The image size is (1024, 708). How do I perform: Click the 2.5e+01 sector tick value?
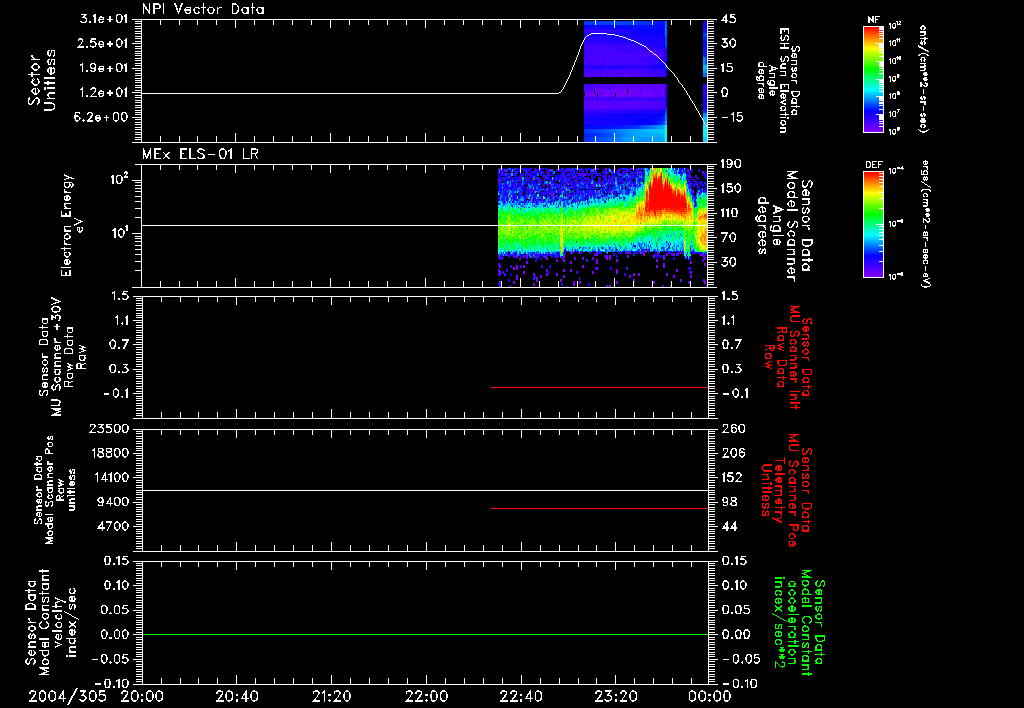pos(104,43)
